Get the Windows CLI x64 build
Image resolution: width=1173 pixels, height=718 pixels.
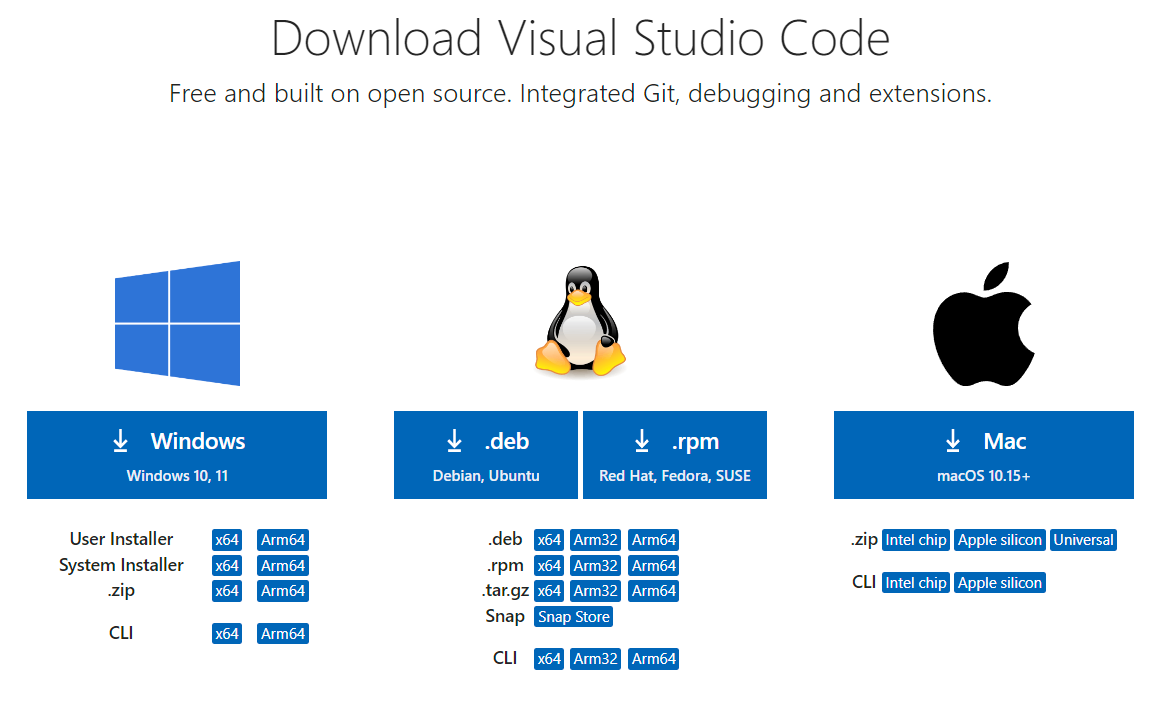(x=227, y=633)
